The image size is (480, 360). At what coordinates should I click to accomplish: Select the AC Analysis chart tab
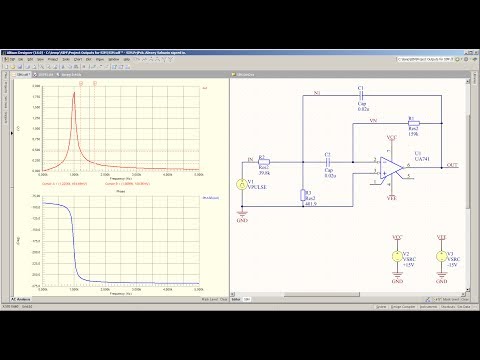click(x=21, y=299)
